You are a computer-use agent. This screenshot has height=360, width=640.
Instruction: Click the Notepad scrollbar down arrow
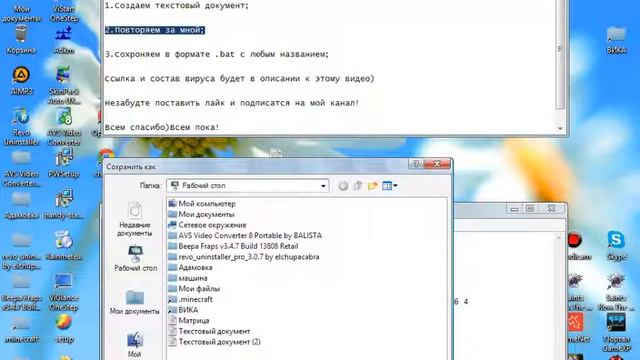(x=560, y=128)
